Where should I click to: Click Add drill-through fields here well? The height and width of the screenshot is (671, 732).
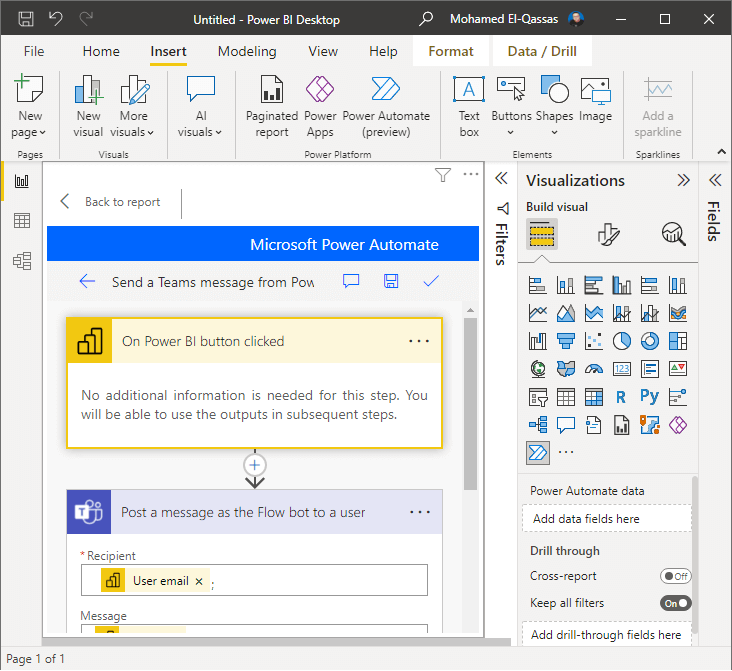click(x=606, y=635)
